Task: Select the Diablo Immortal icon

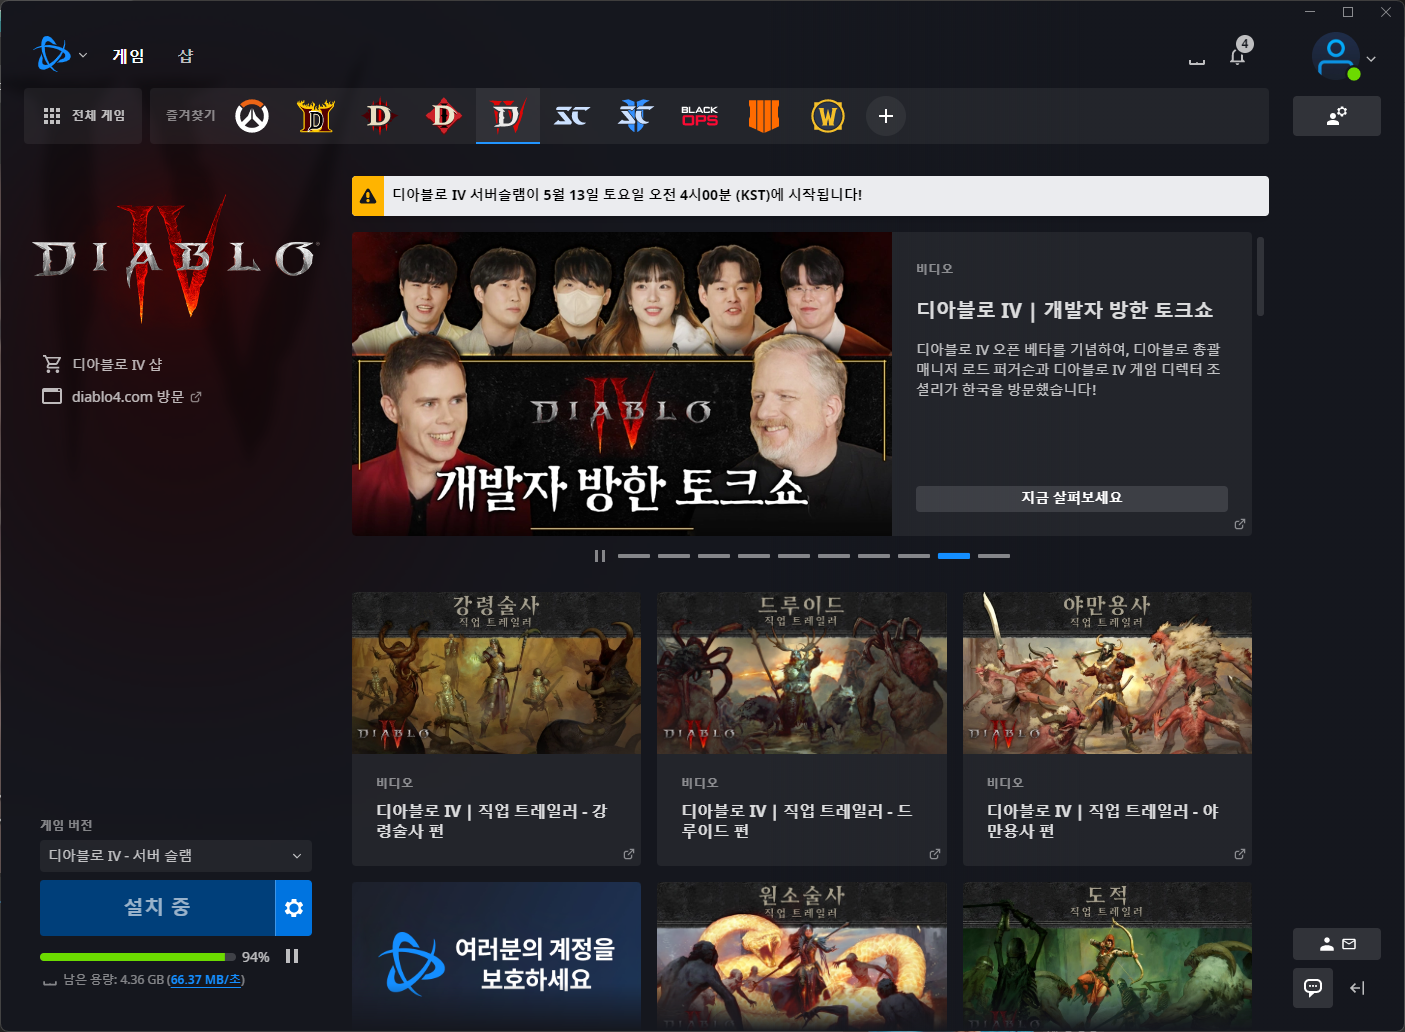Action: (x=444, y=116)
